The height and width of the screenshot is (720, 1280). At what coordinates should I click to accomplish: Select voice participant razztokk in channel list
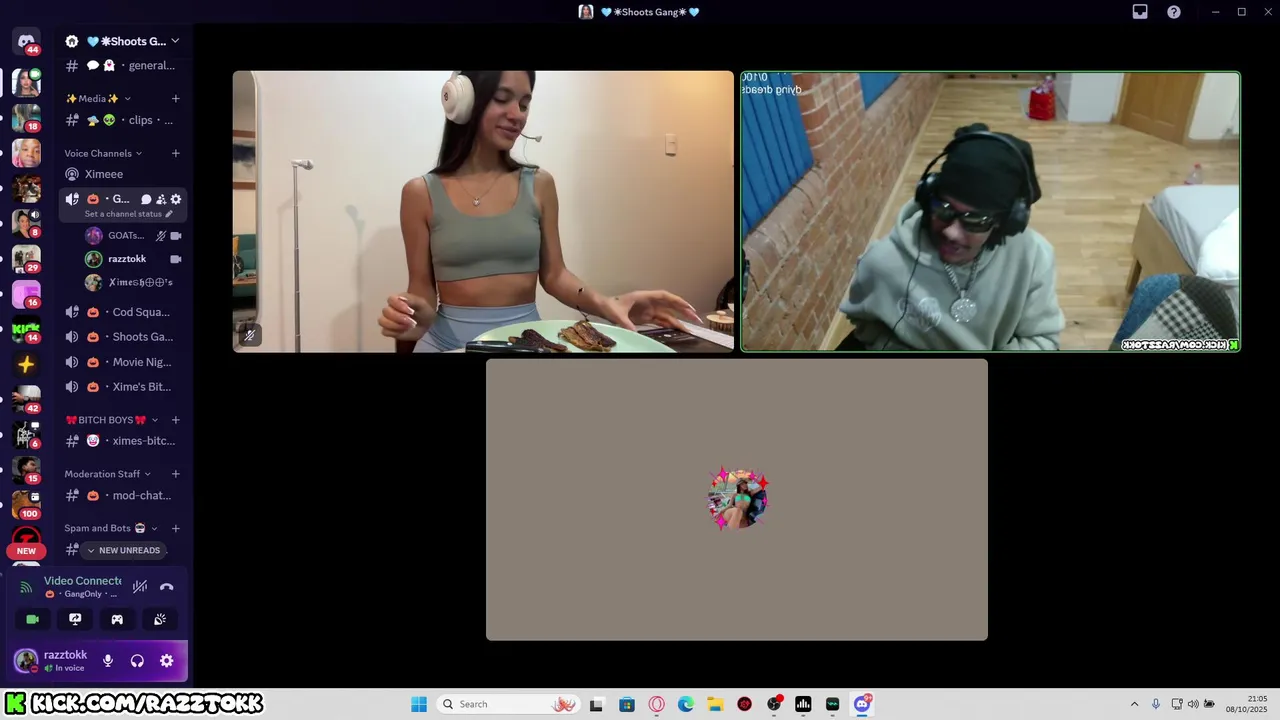(134, 259)
